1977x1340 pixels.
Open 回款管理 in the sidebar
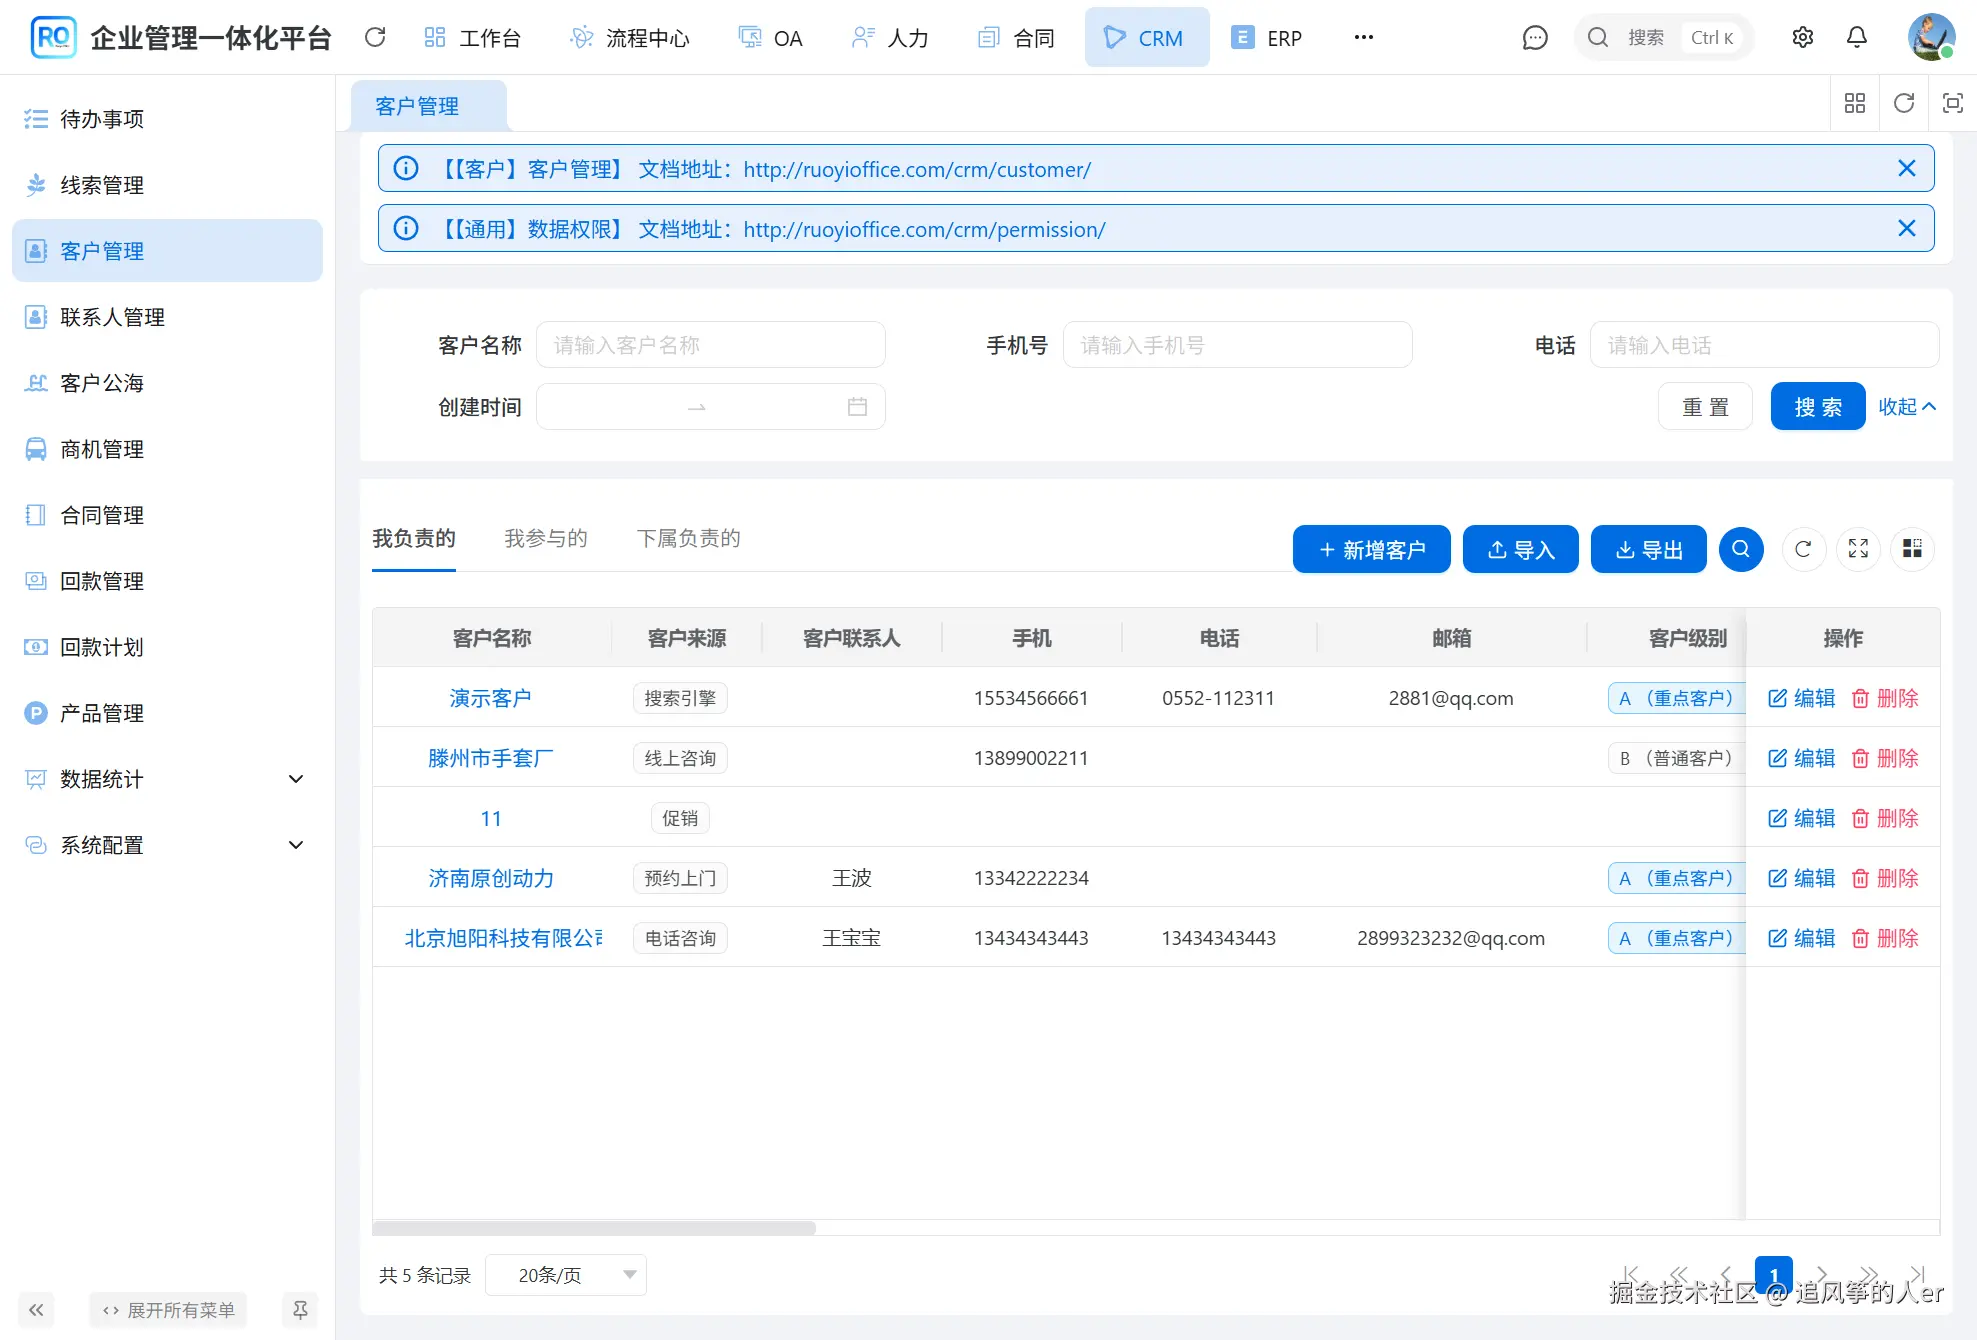(x=167, y=581)
